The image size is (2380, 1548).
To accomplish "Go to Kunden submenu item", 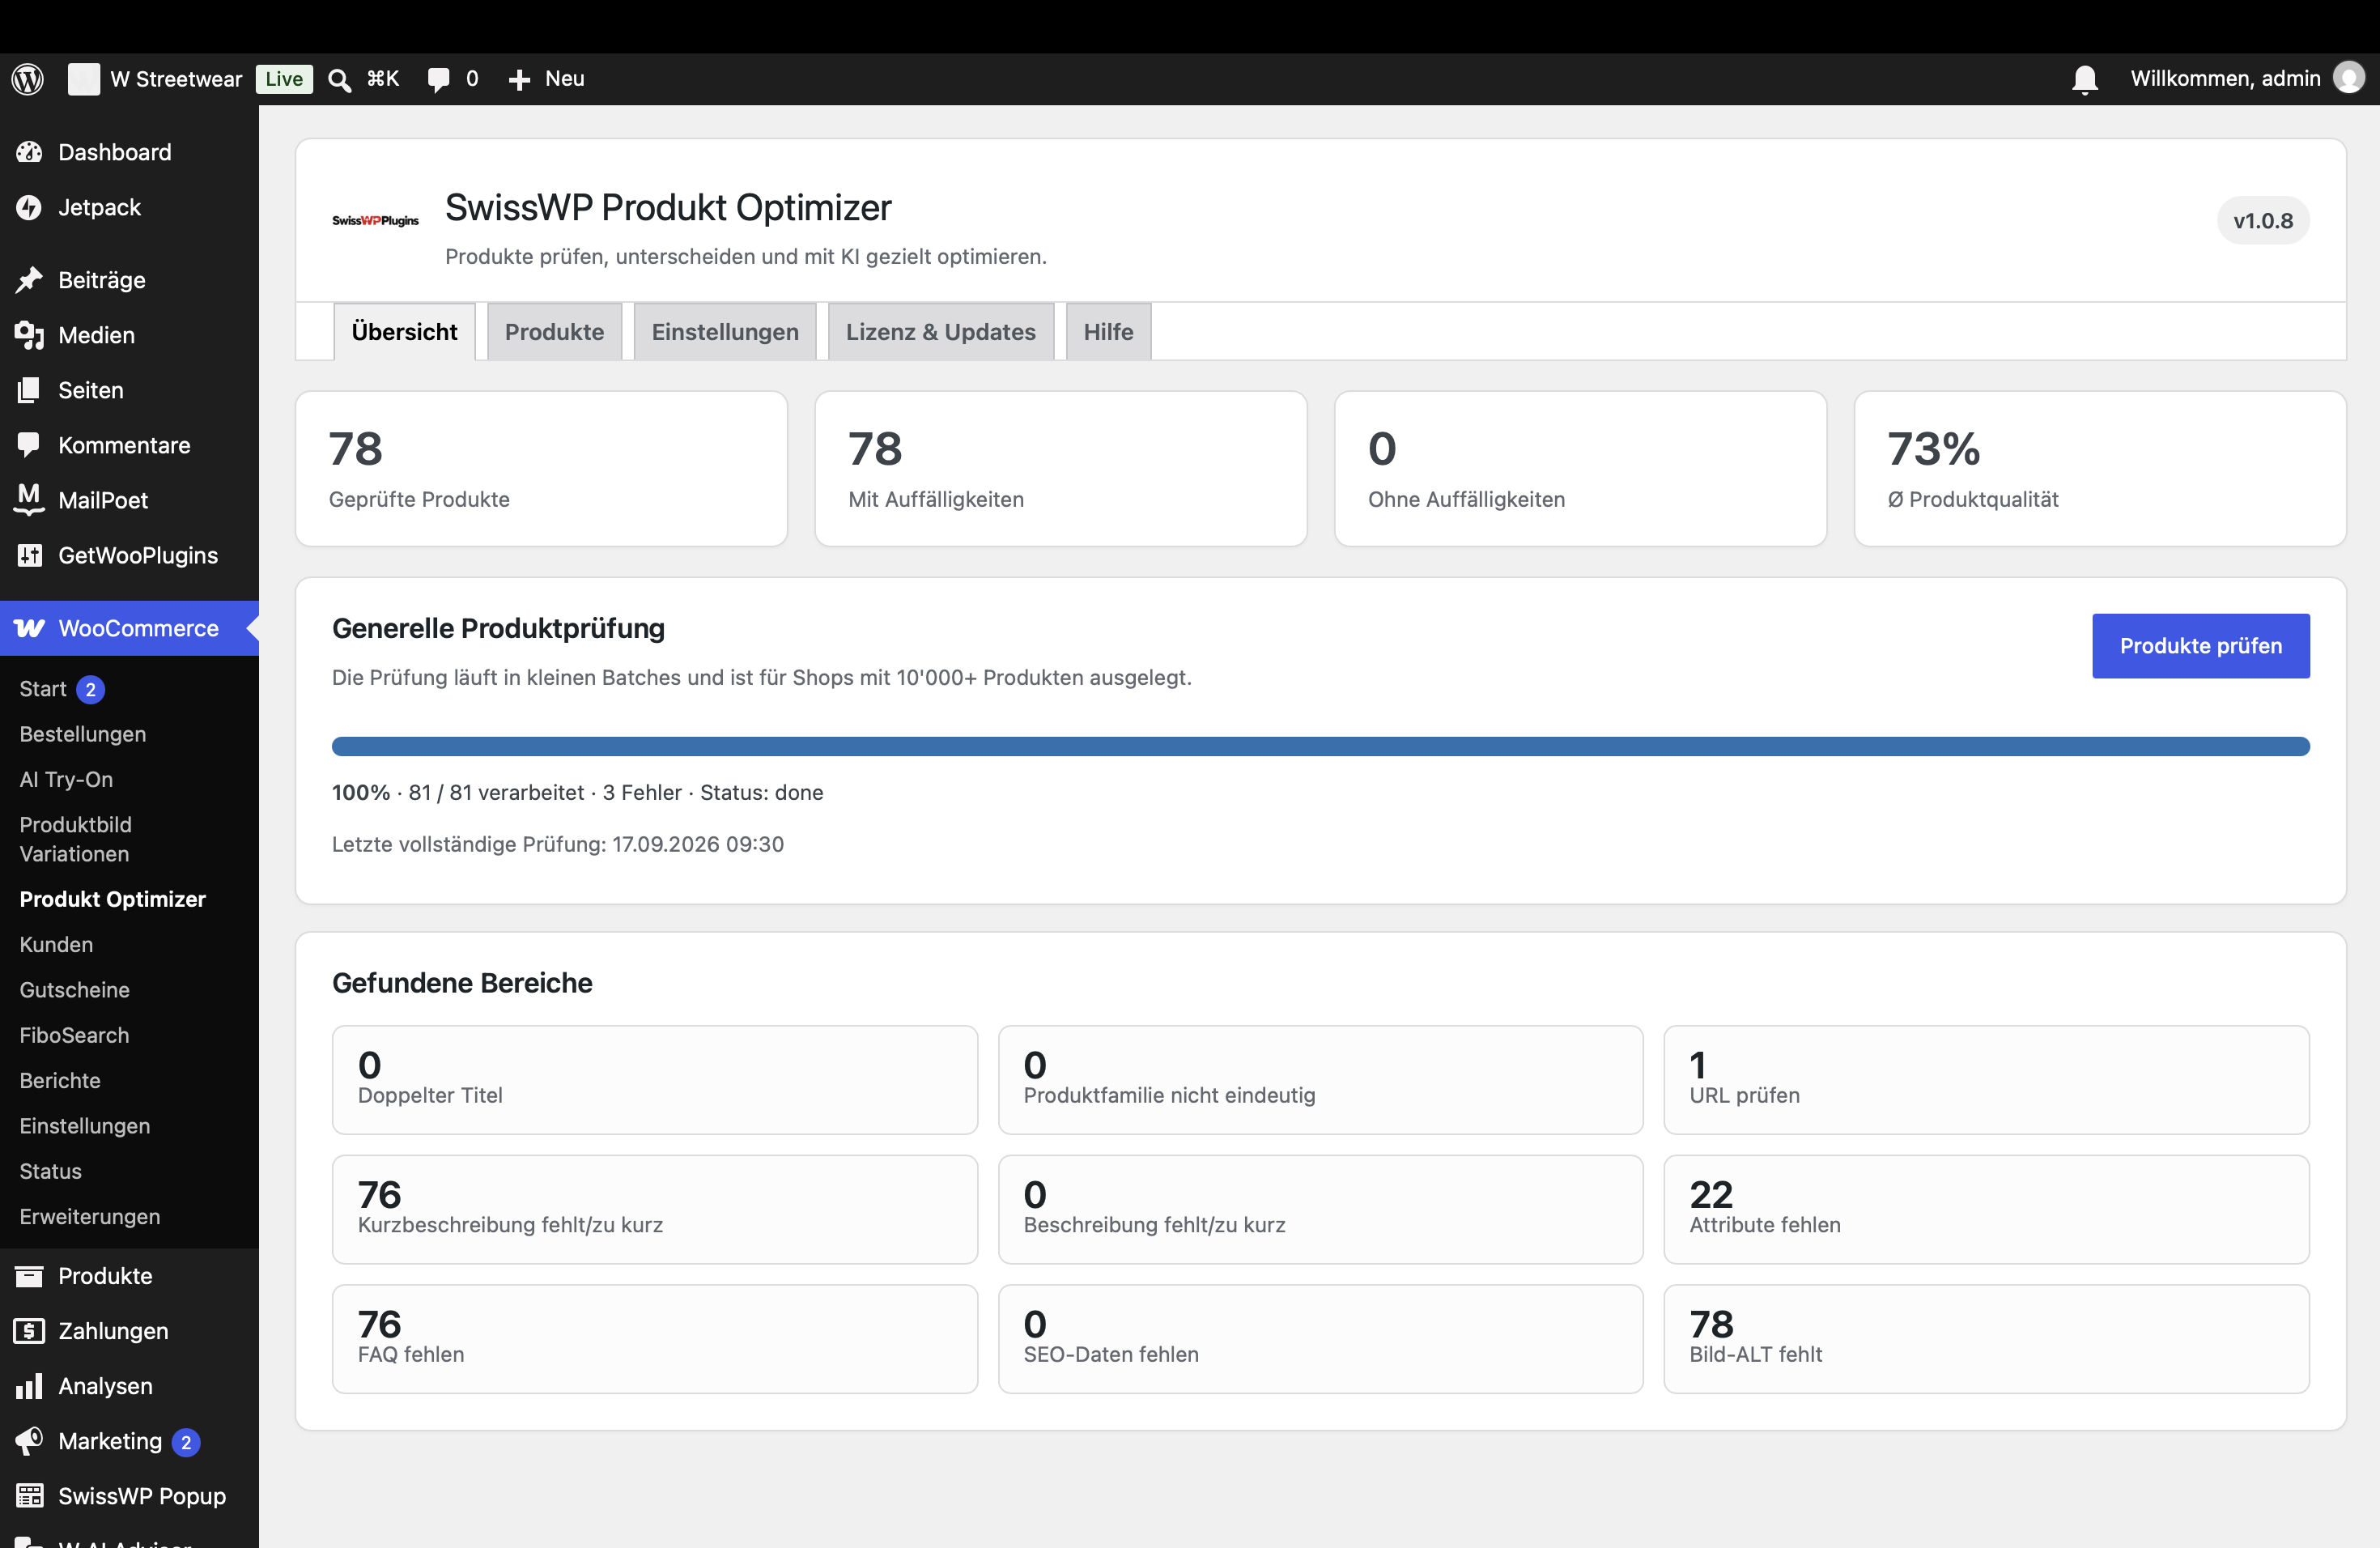I will 56,944.
